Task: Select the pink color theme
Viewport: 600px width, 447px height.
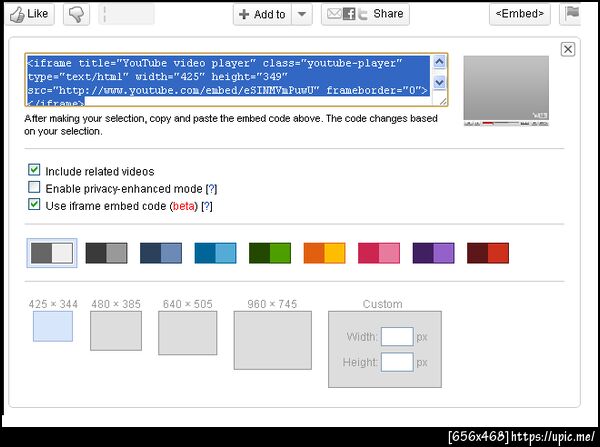Action: (379, 253)
